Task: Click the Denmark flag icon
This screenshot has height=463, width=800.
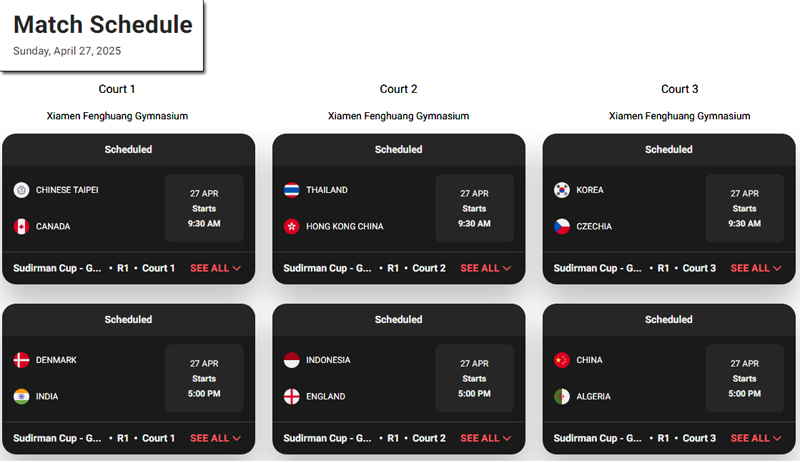Action: [21, 360]
